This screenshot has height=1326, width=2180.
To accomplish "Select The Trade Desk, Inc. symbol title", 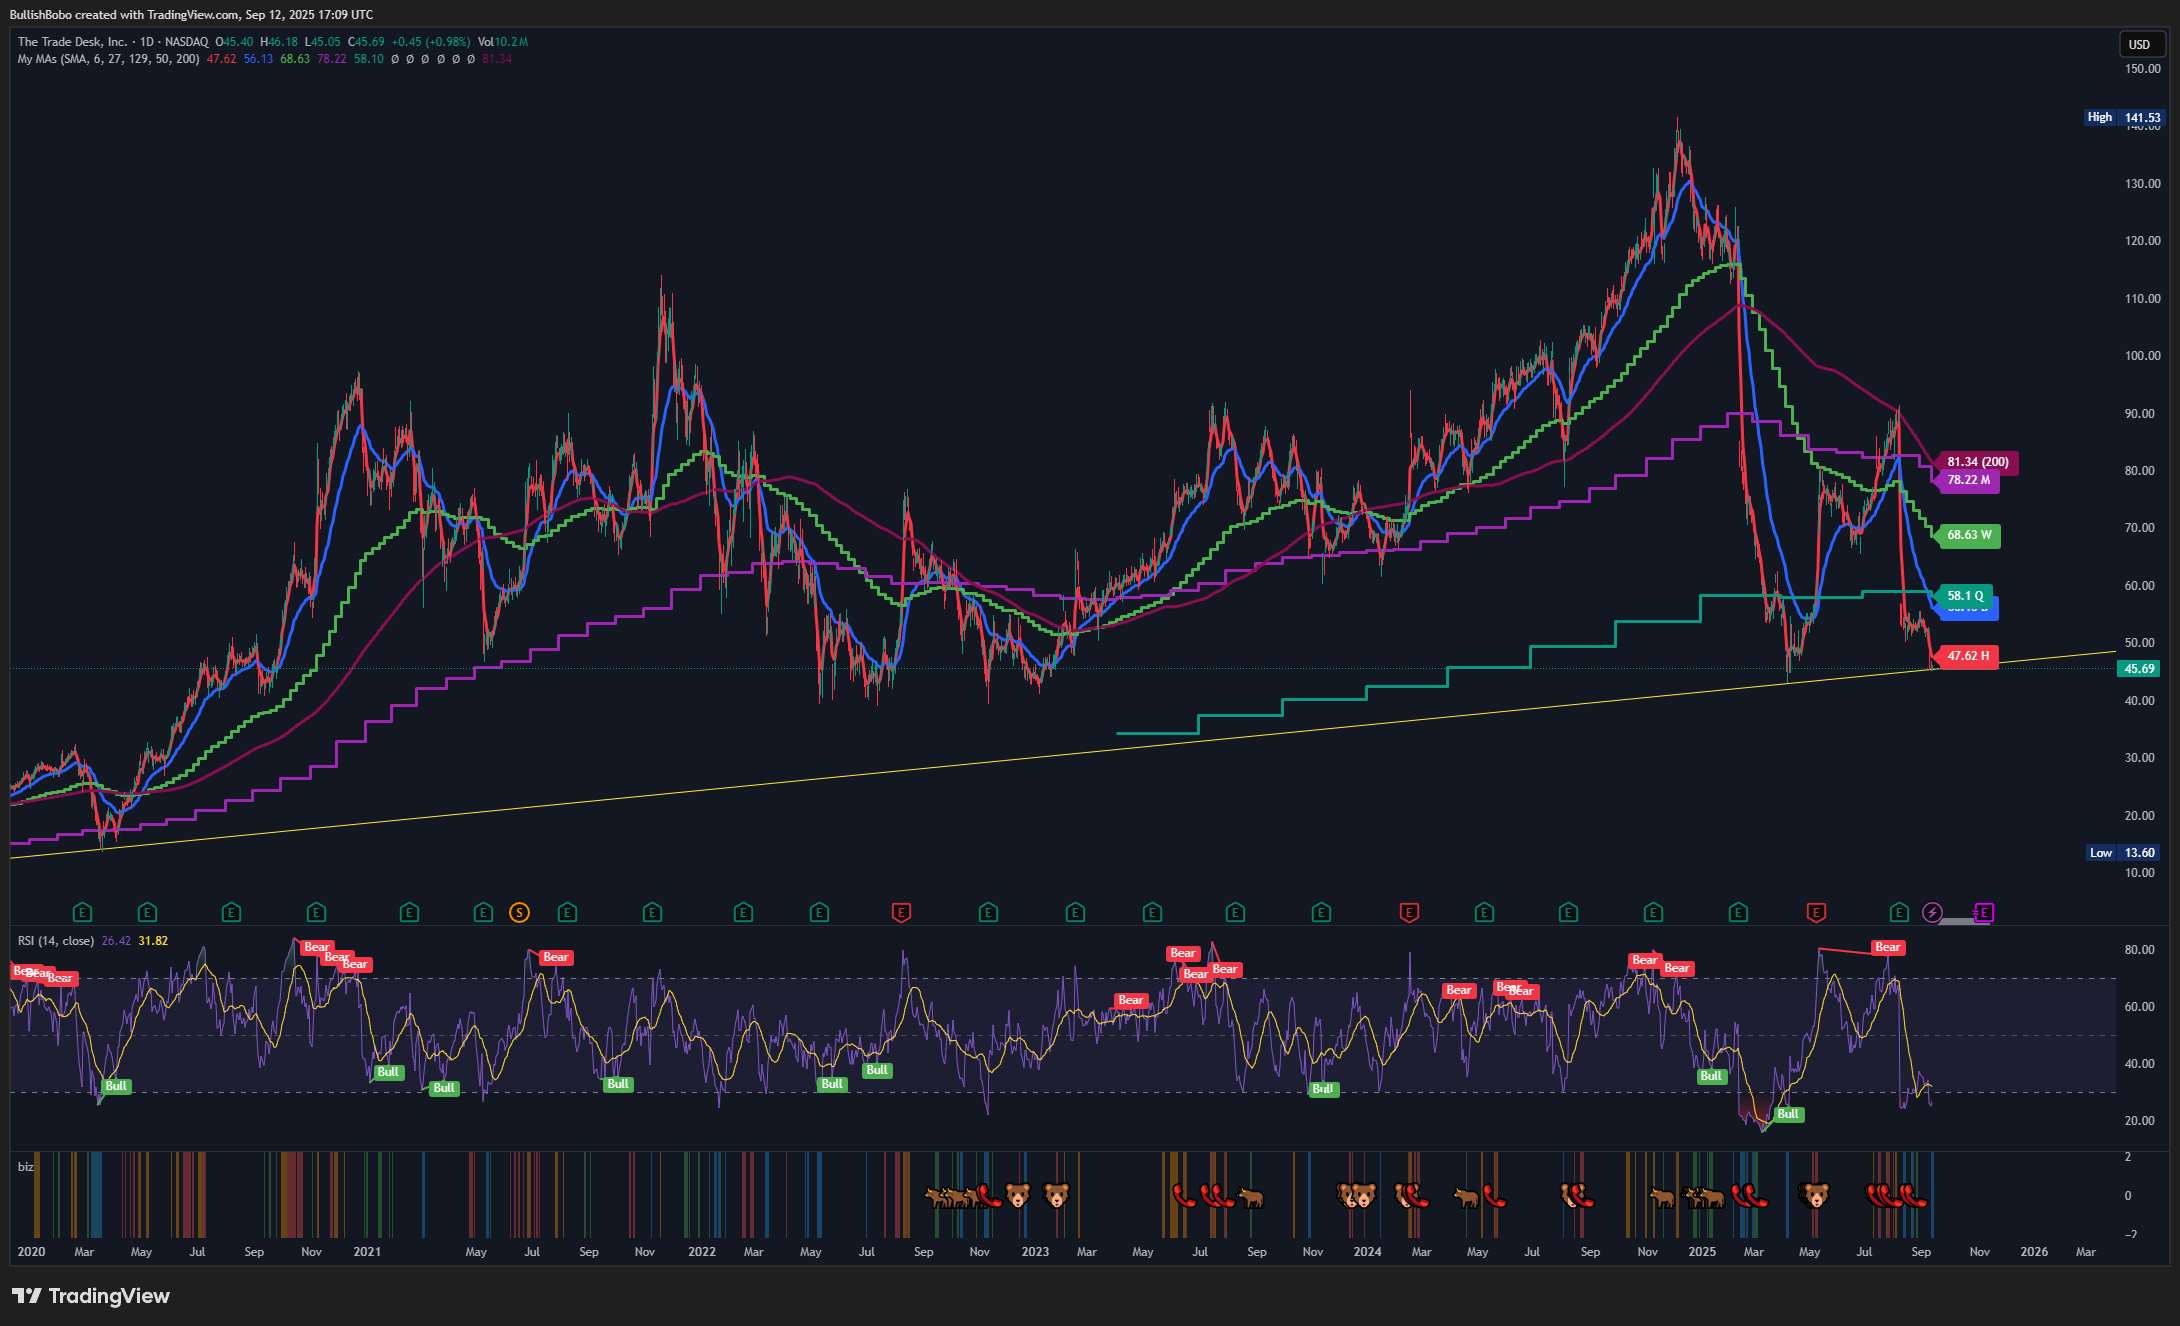I will click(x=72, y=42).
